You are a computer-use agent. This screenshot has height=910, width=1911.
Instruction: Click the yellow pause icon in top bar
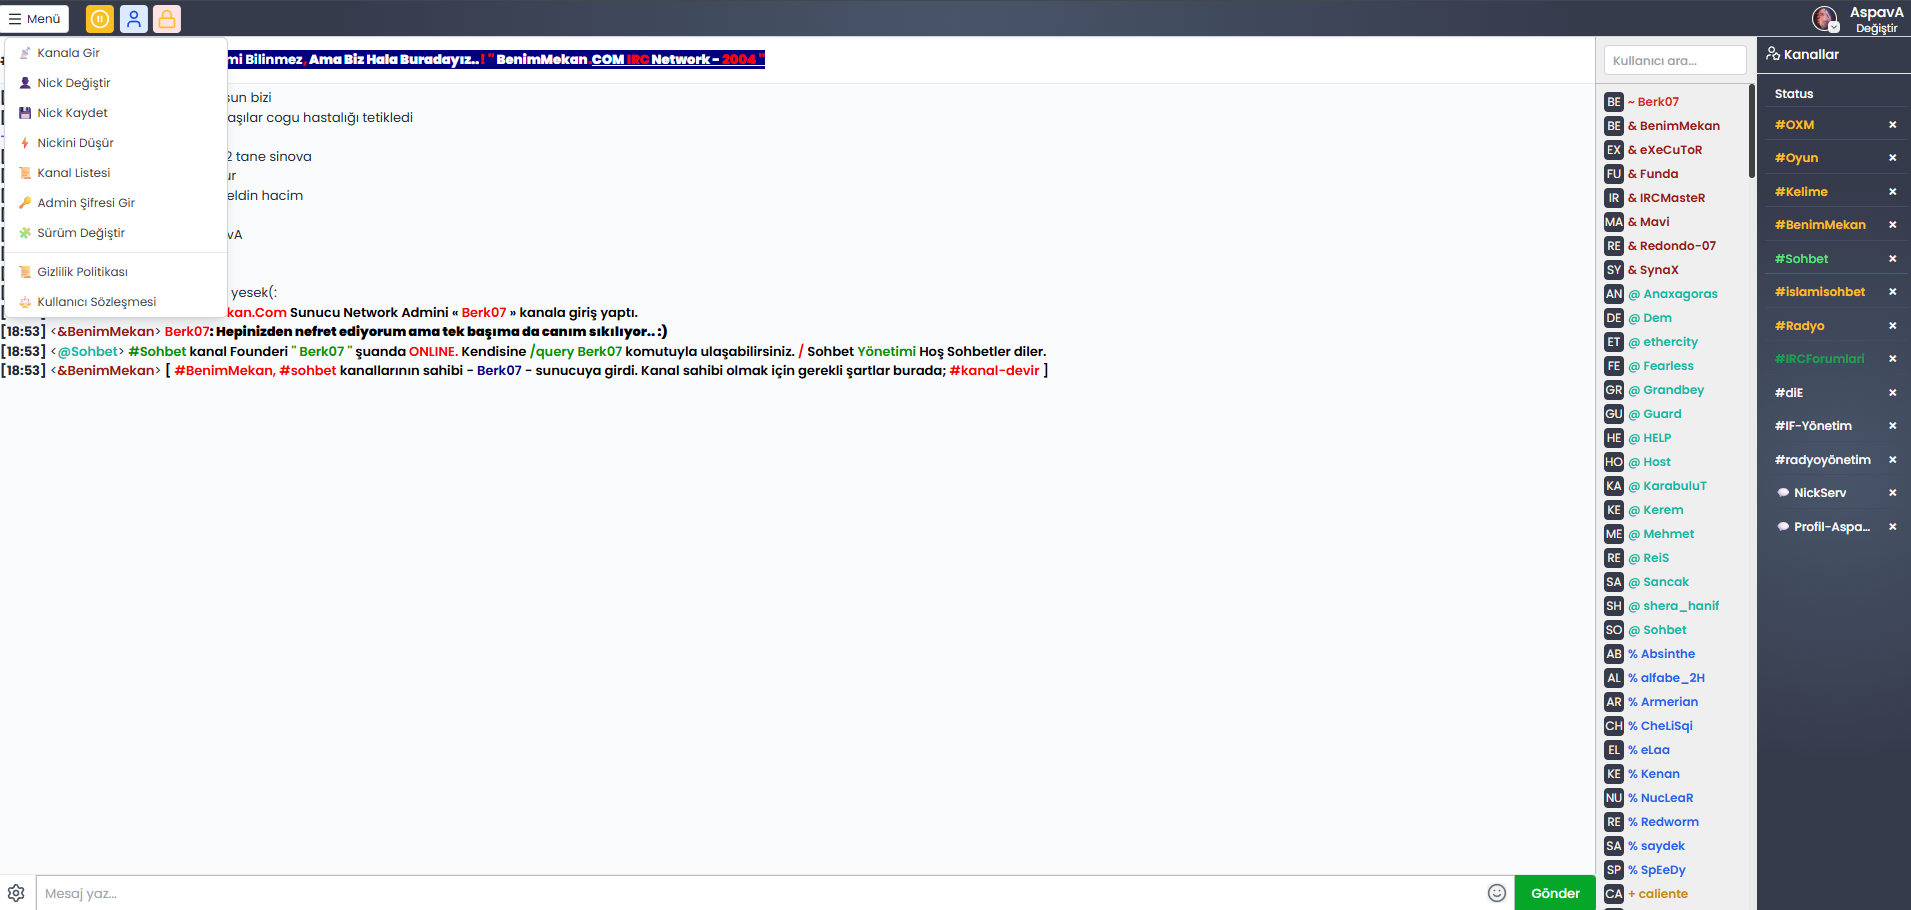coord(100,19)
